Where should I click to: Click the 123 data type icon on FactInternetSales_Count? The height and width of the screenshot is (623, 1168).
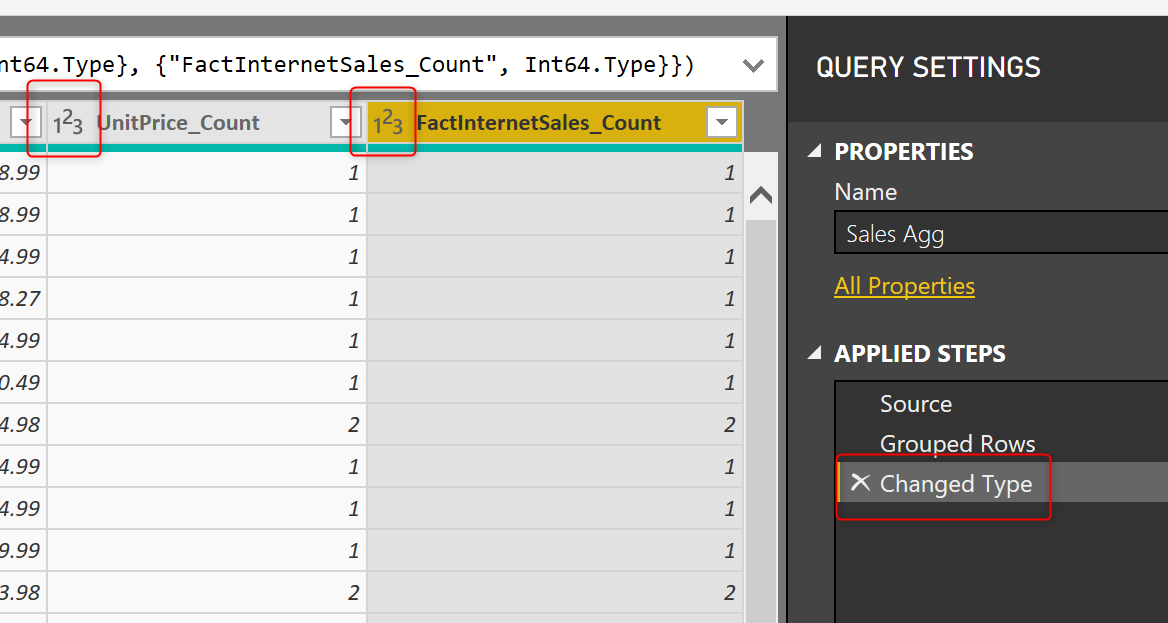point(386,122)
